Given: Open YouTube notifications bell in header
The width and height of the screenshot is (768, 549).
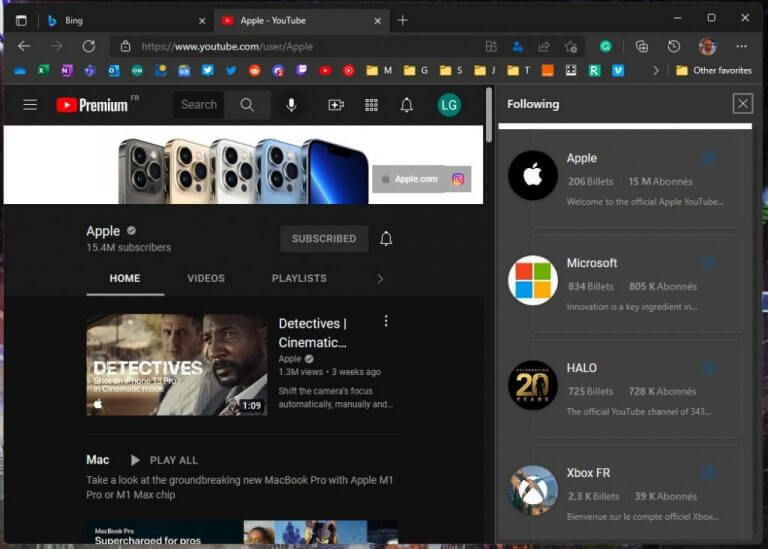Looking at the screenshot, I should [407, 105].
